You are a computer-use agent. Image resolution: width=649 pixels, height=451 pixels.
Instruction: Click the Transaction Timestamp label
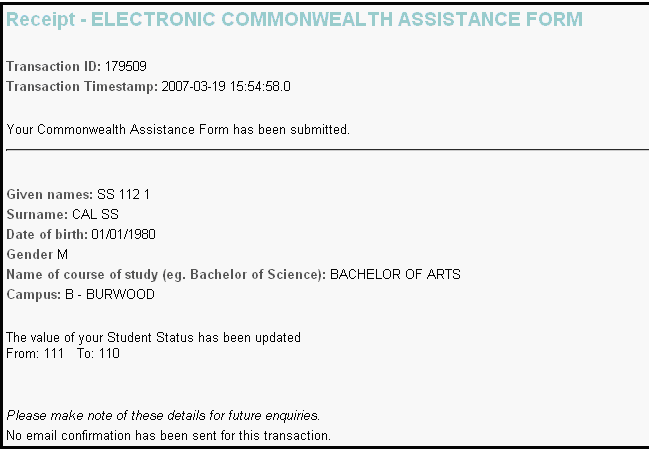pos(81,87)
